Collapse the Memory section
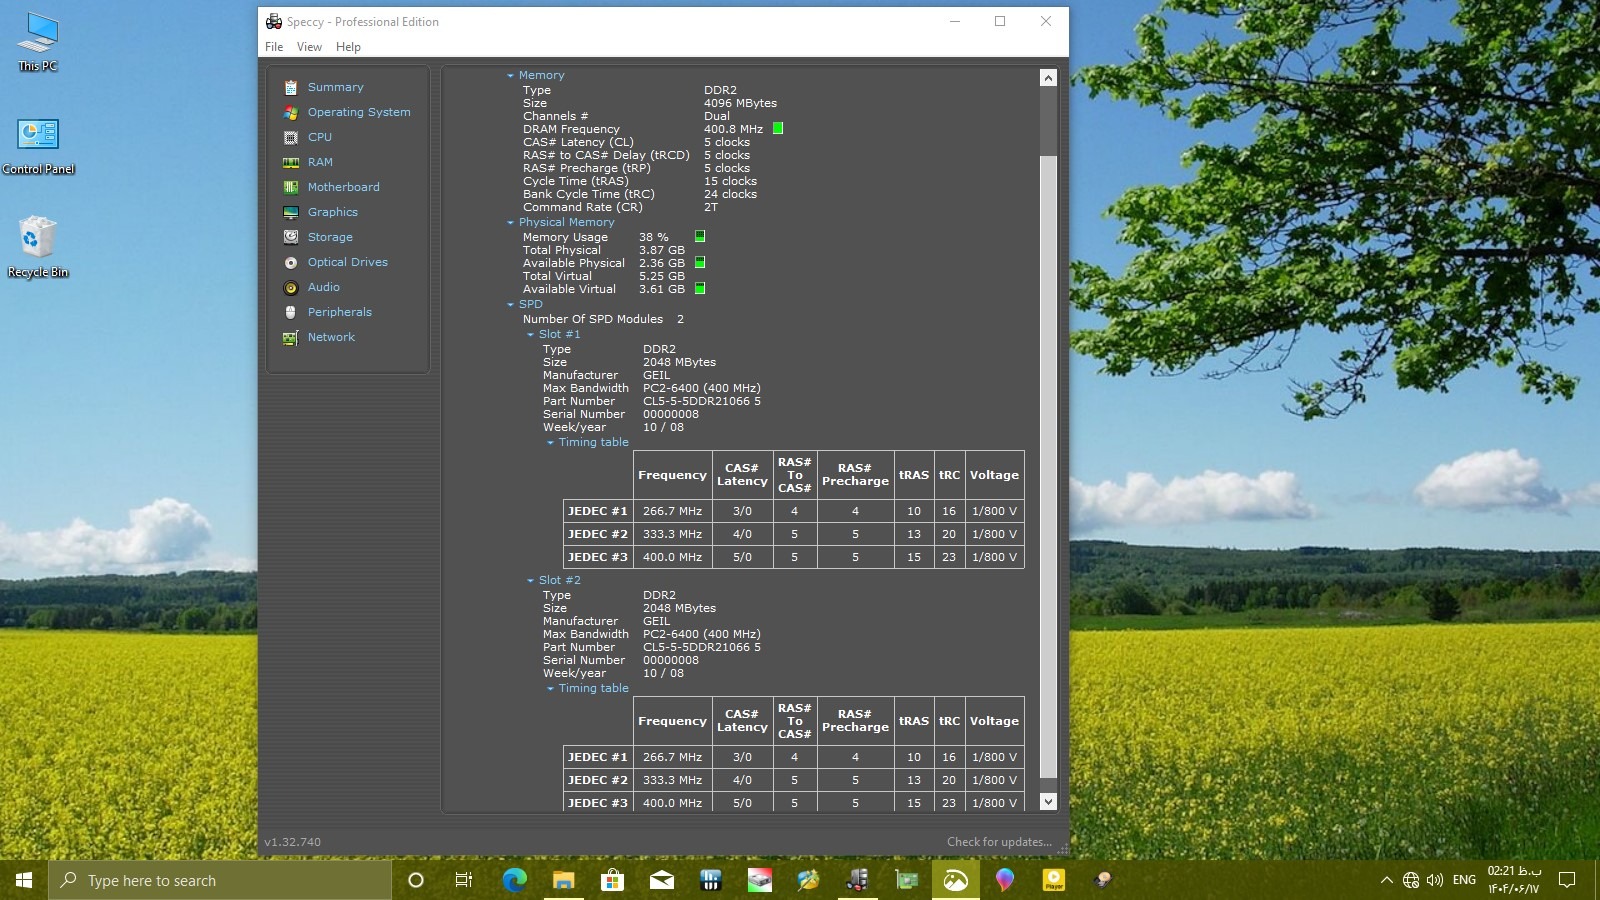1600x900 pixels. coord(510,76)
